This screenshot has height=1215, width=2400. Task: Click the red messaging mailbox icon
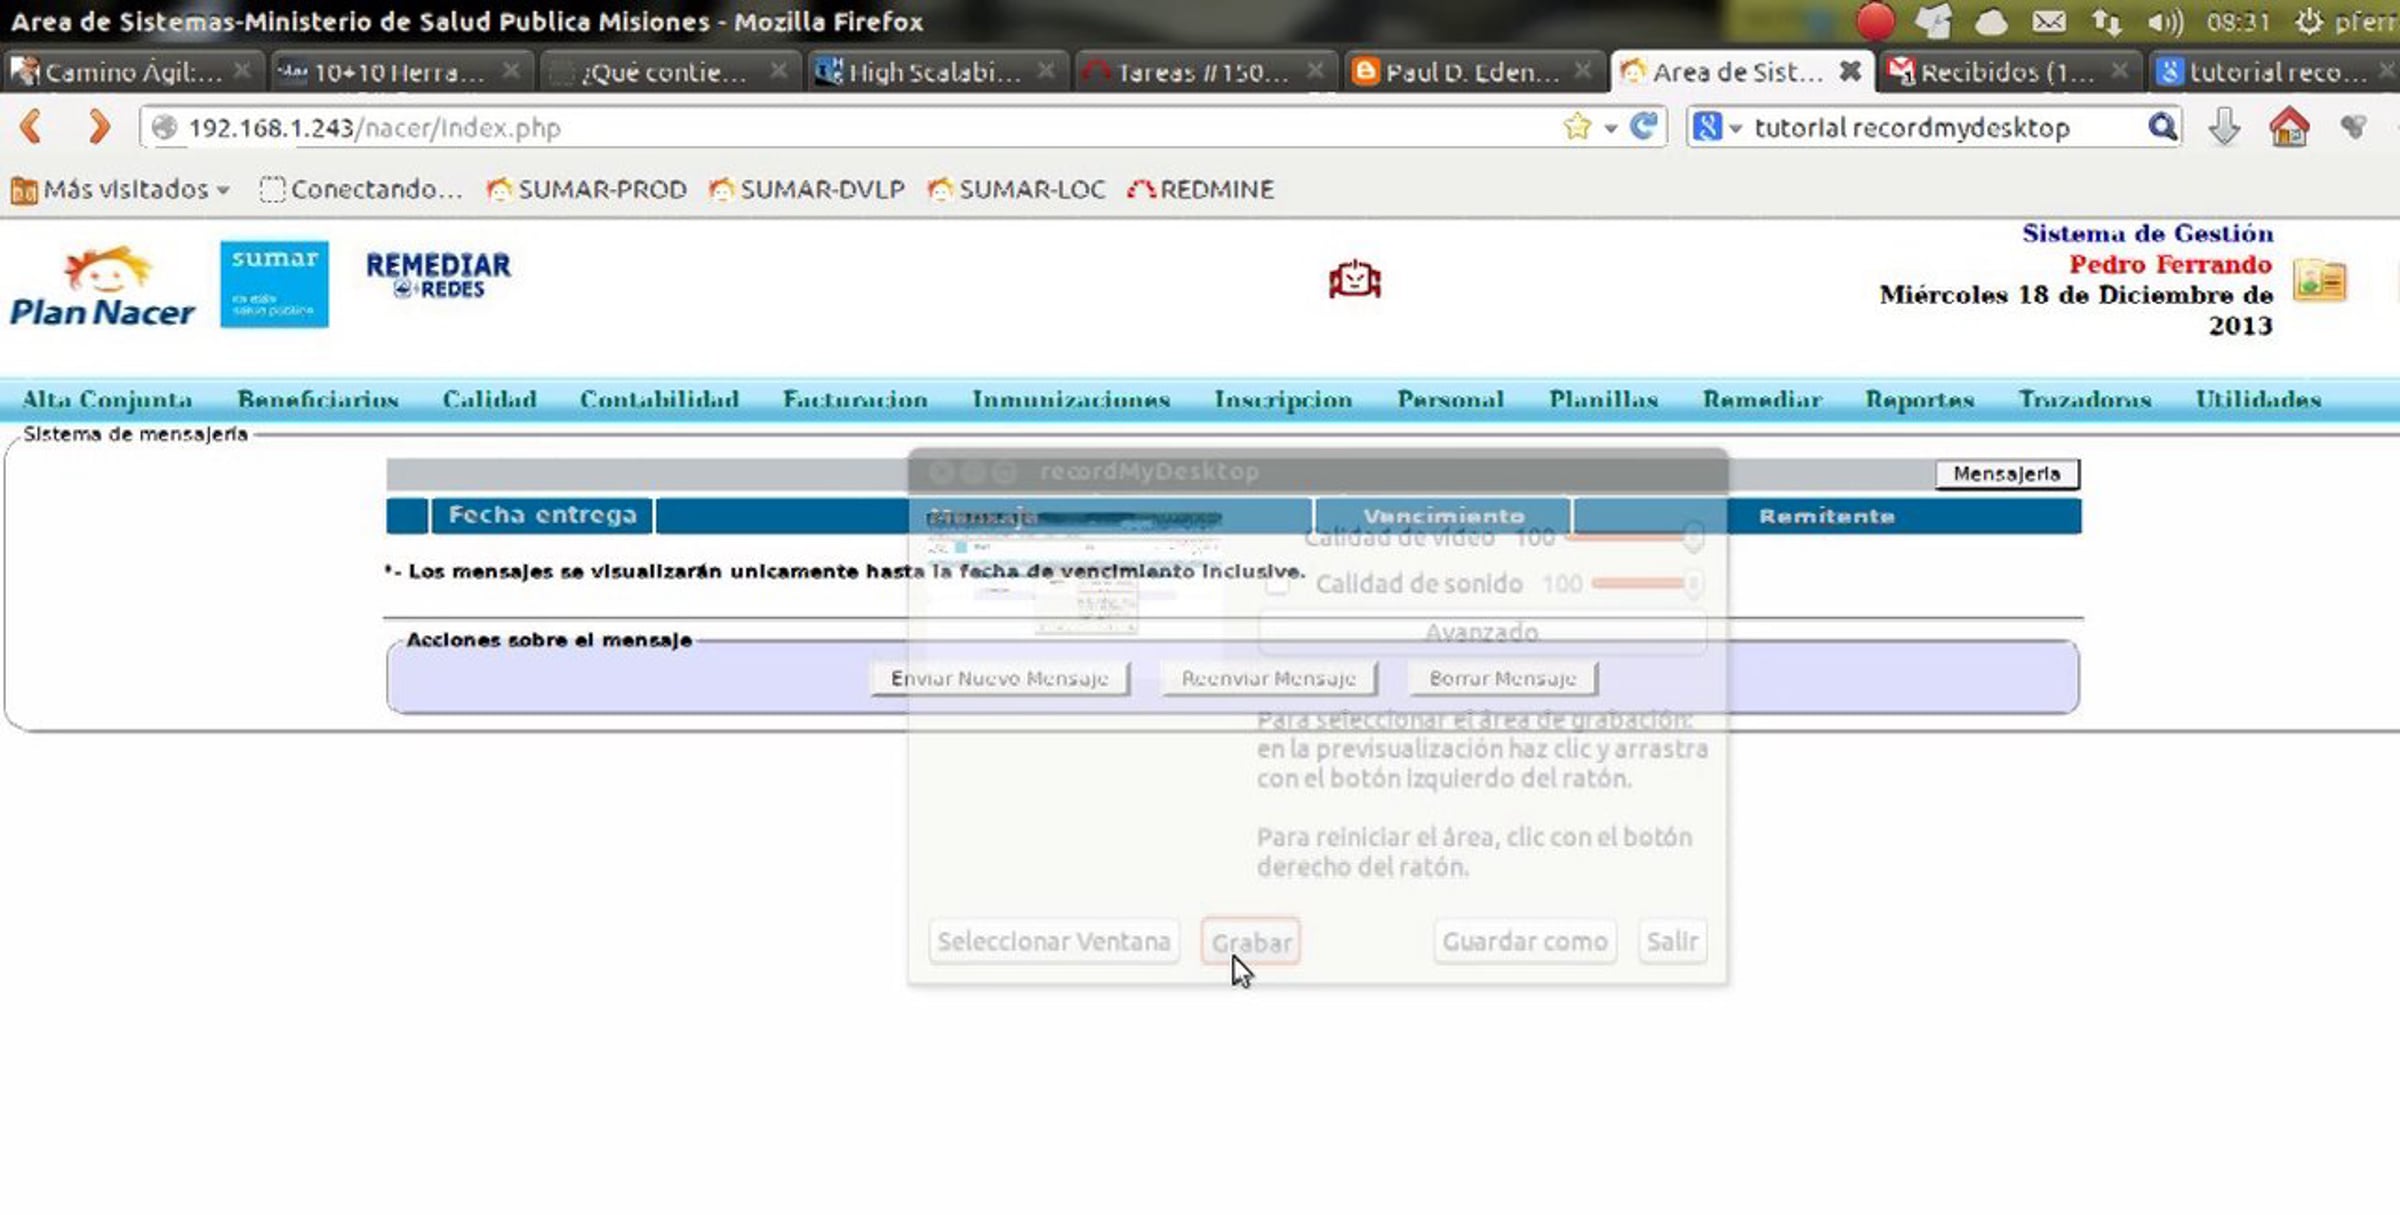tap(1354, 280)
